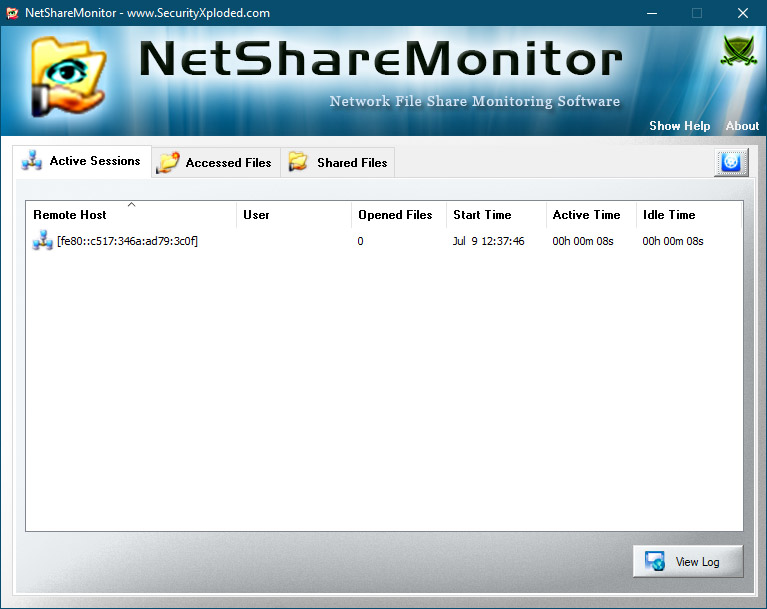Open the About link
Screen dimensions: 767x609
click(x=742, y=126)
